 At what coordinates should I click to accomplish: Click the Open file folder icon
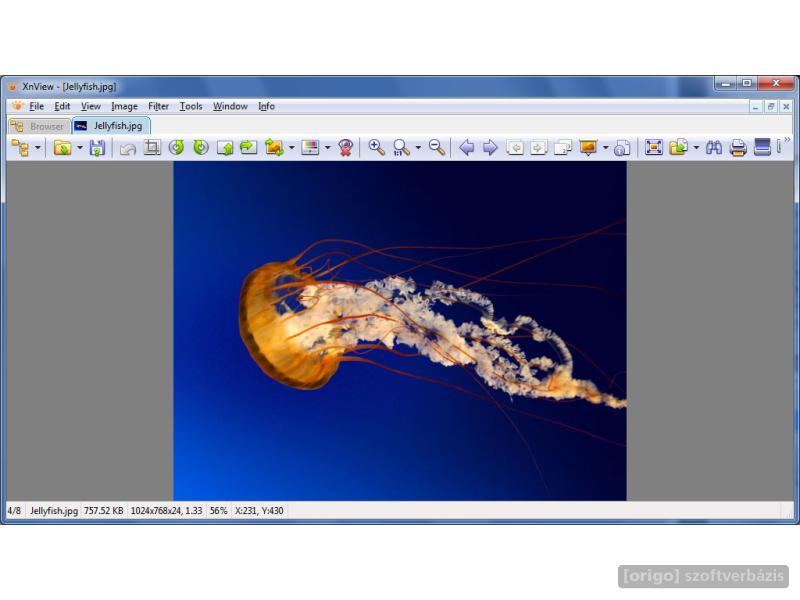tap(62, 148)
